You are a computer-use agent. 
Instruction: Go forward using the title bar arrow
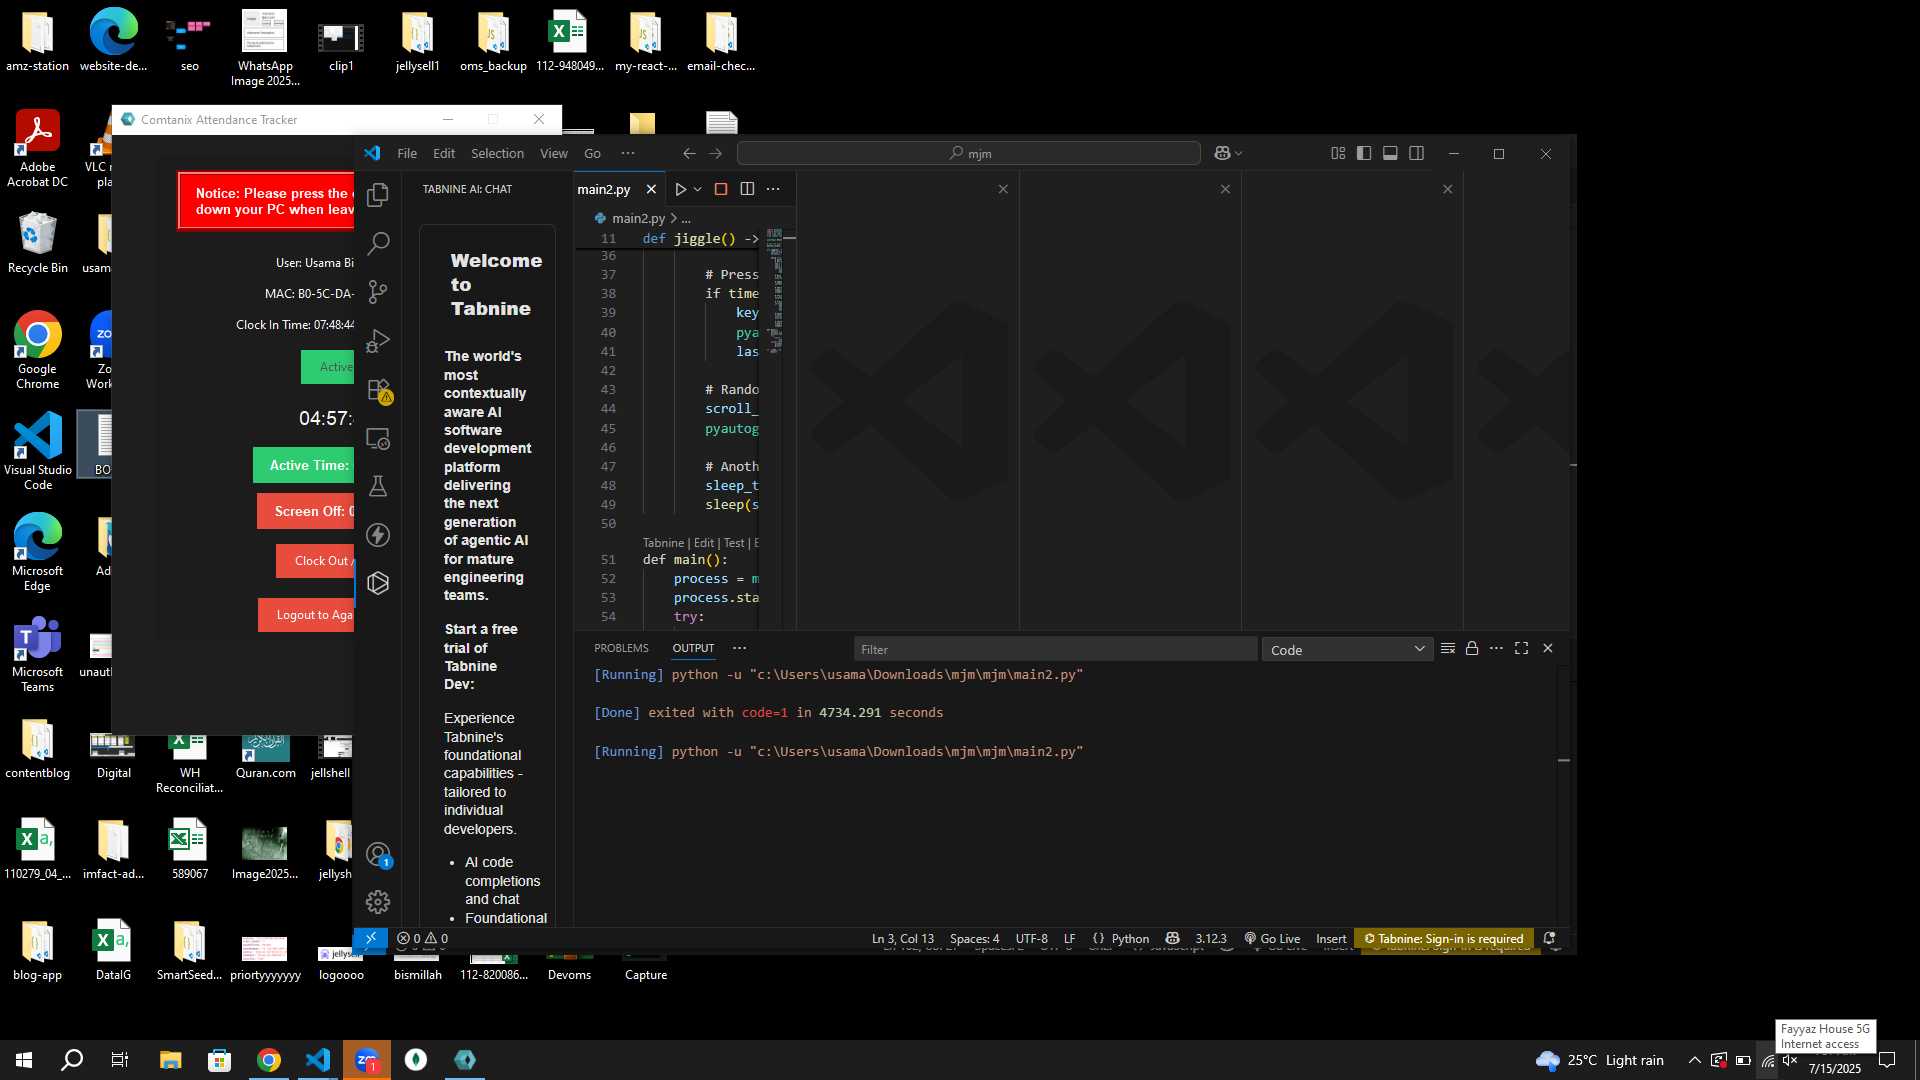pos(715,153)
